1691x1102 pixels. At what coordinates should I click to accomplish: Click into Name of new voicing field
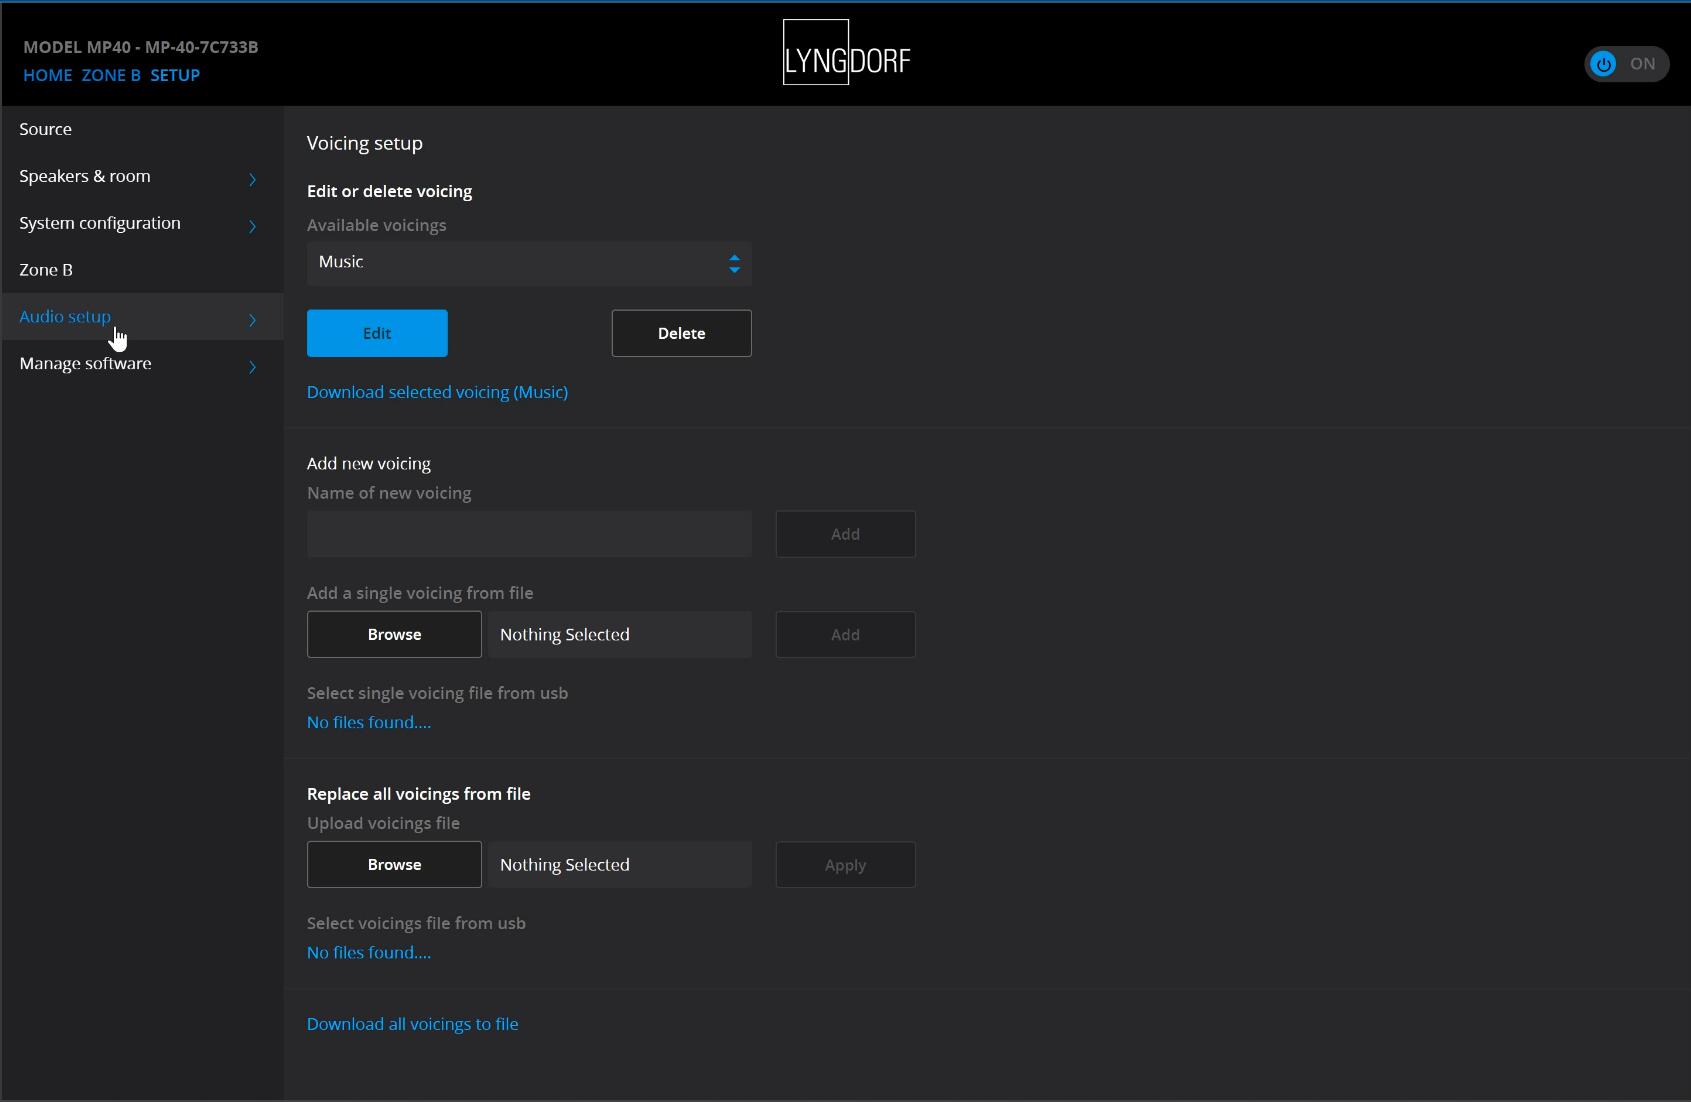click(528, 534)
